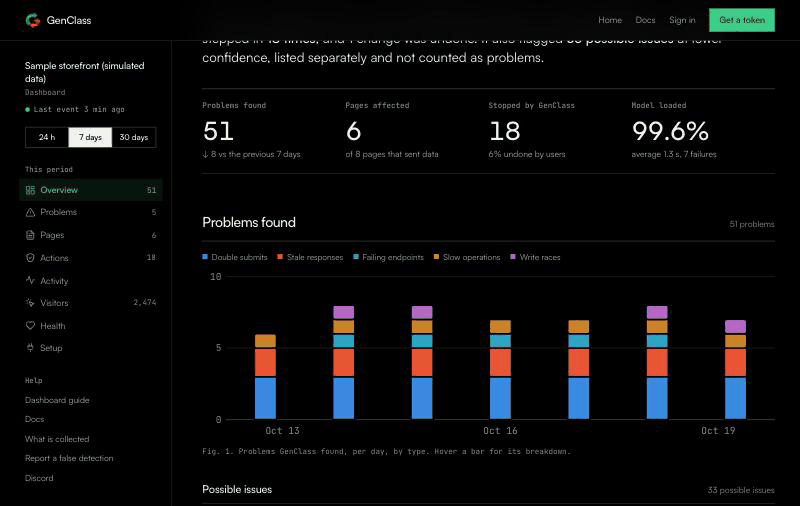Click the Oct 19 stacked bar
Screen dimensions: 800x506
point(735,369)
